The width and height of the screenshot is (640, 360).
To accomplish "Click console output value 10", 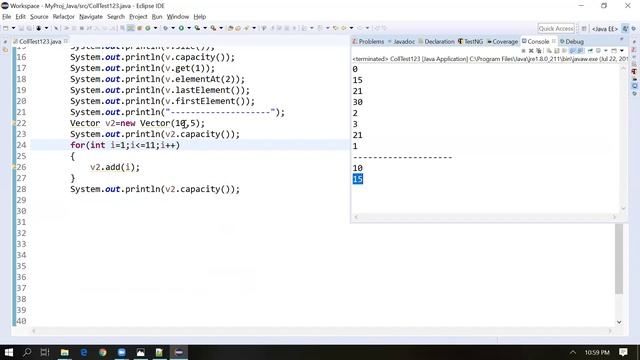I will tap(358, 168).
